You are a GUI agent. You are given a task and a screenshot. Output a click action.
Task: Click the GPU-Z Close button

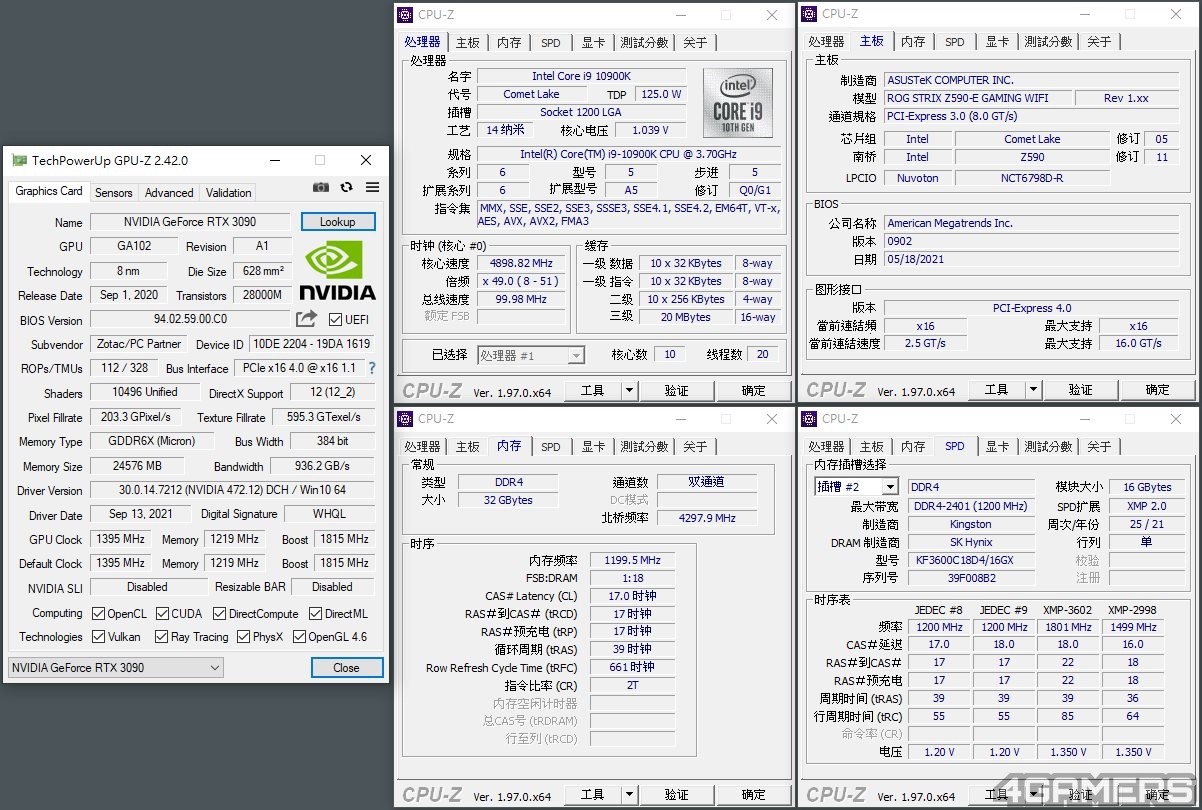click(347, 668)
